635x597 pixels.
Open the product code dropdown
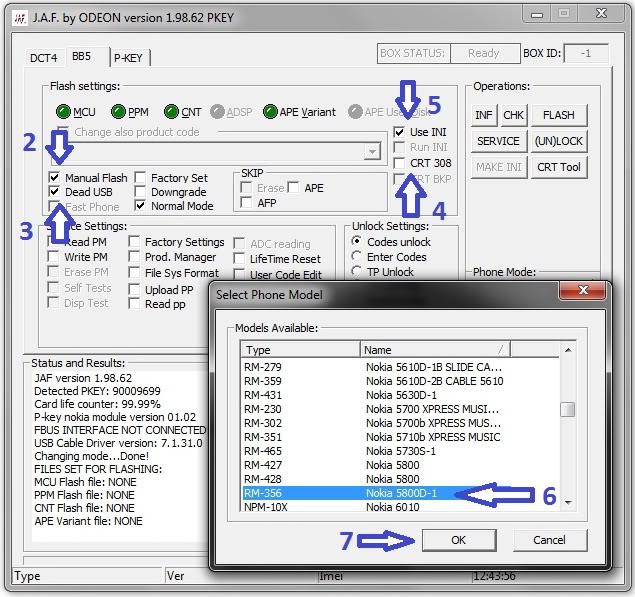point(372,152)
